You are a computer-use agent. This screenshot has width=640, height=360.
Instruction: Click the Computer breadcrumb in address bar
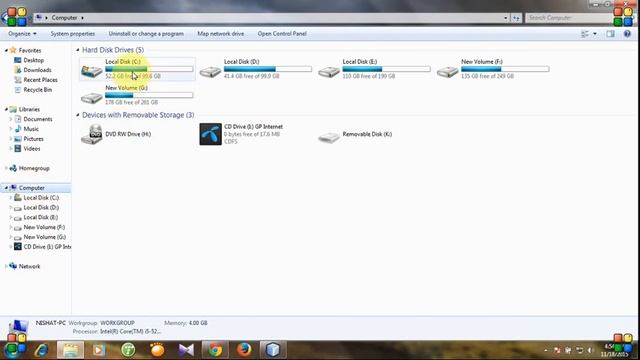pyautogui.click(x=64, y=18)
